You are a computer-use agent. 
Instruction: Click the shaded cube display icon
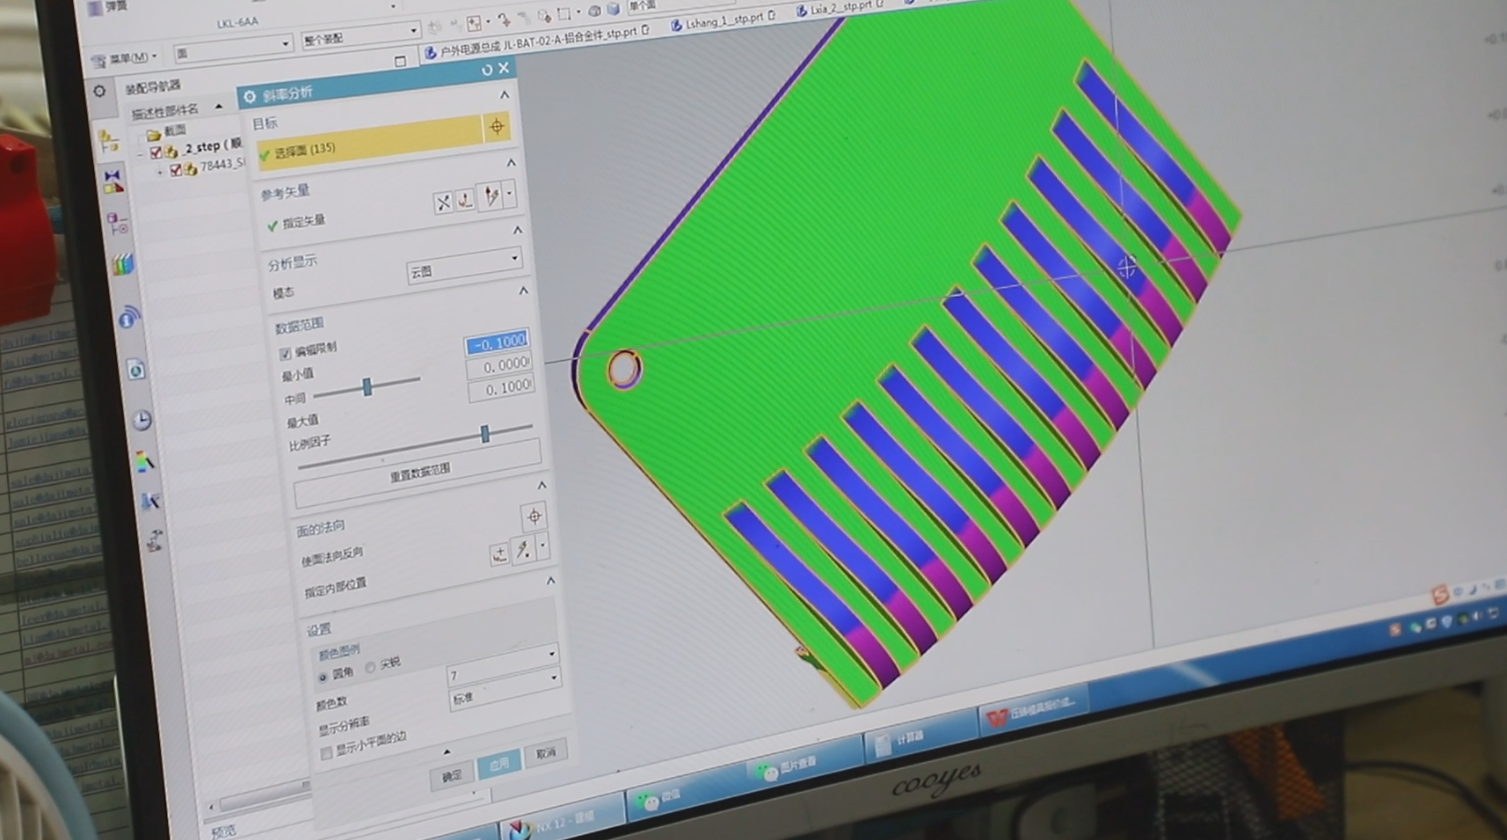point(612,9)
